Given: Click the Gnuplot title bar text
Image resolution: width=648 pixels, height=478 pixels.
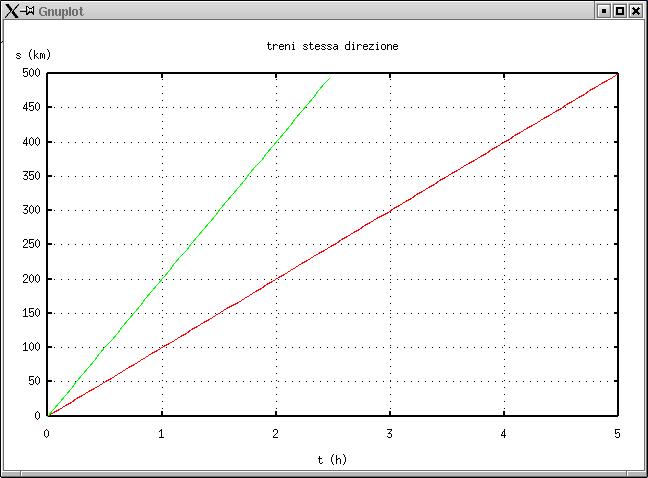Looking at the screenshot, I should coord(59,10).
